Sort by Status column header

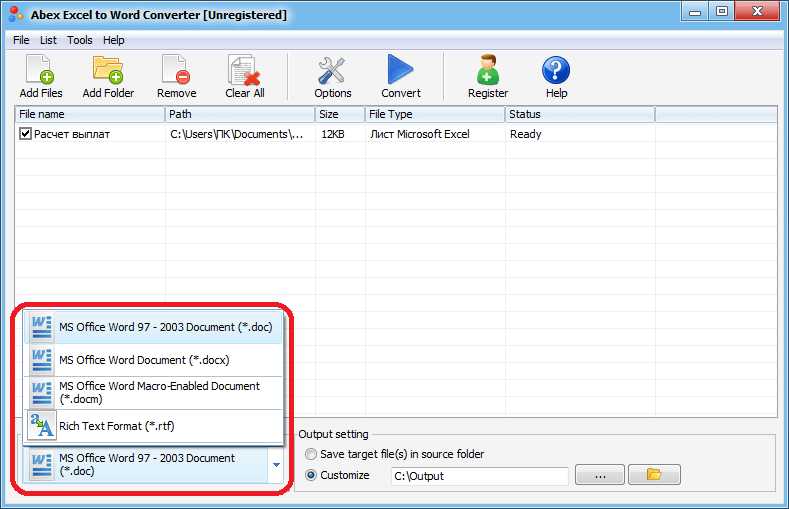pos(580,114)
